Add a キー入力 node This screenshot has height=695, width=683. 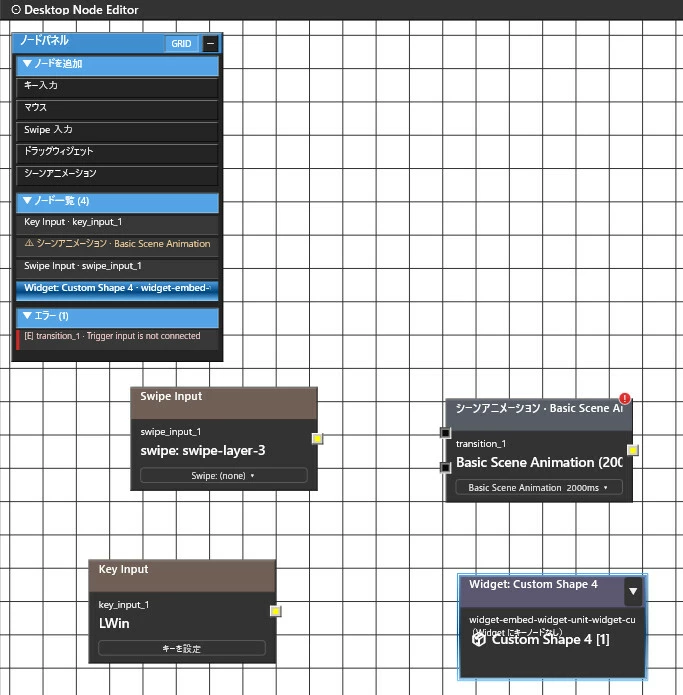click(x=117, y=87)
